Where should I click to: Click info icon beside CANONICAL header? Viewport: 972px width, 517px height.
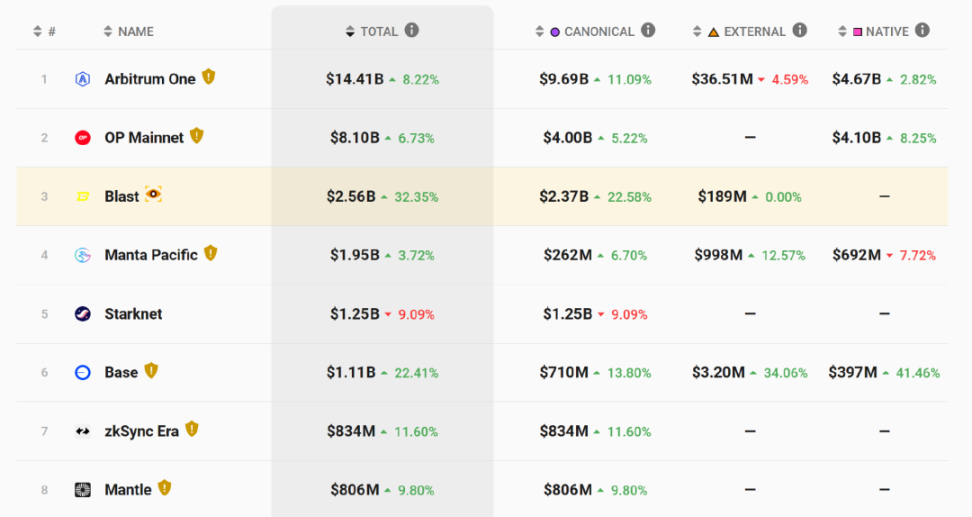pos(648,31)
